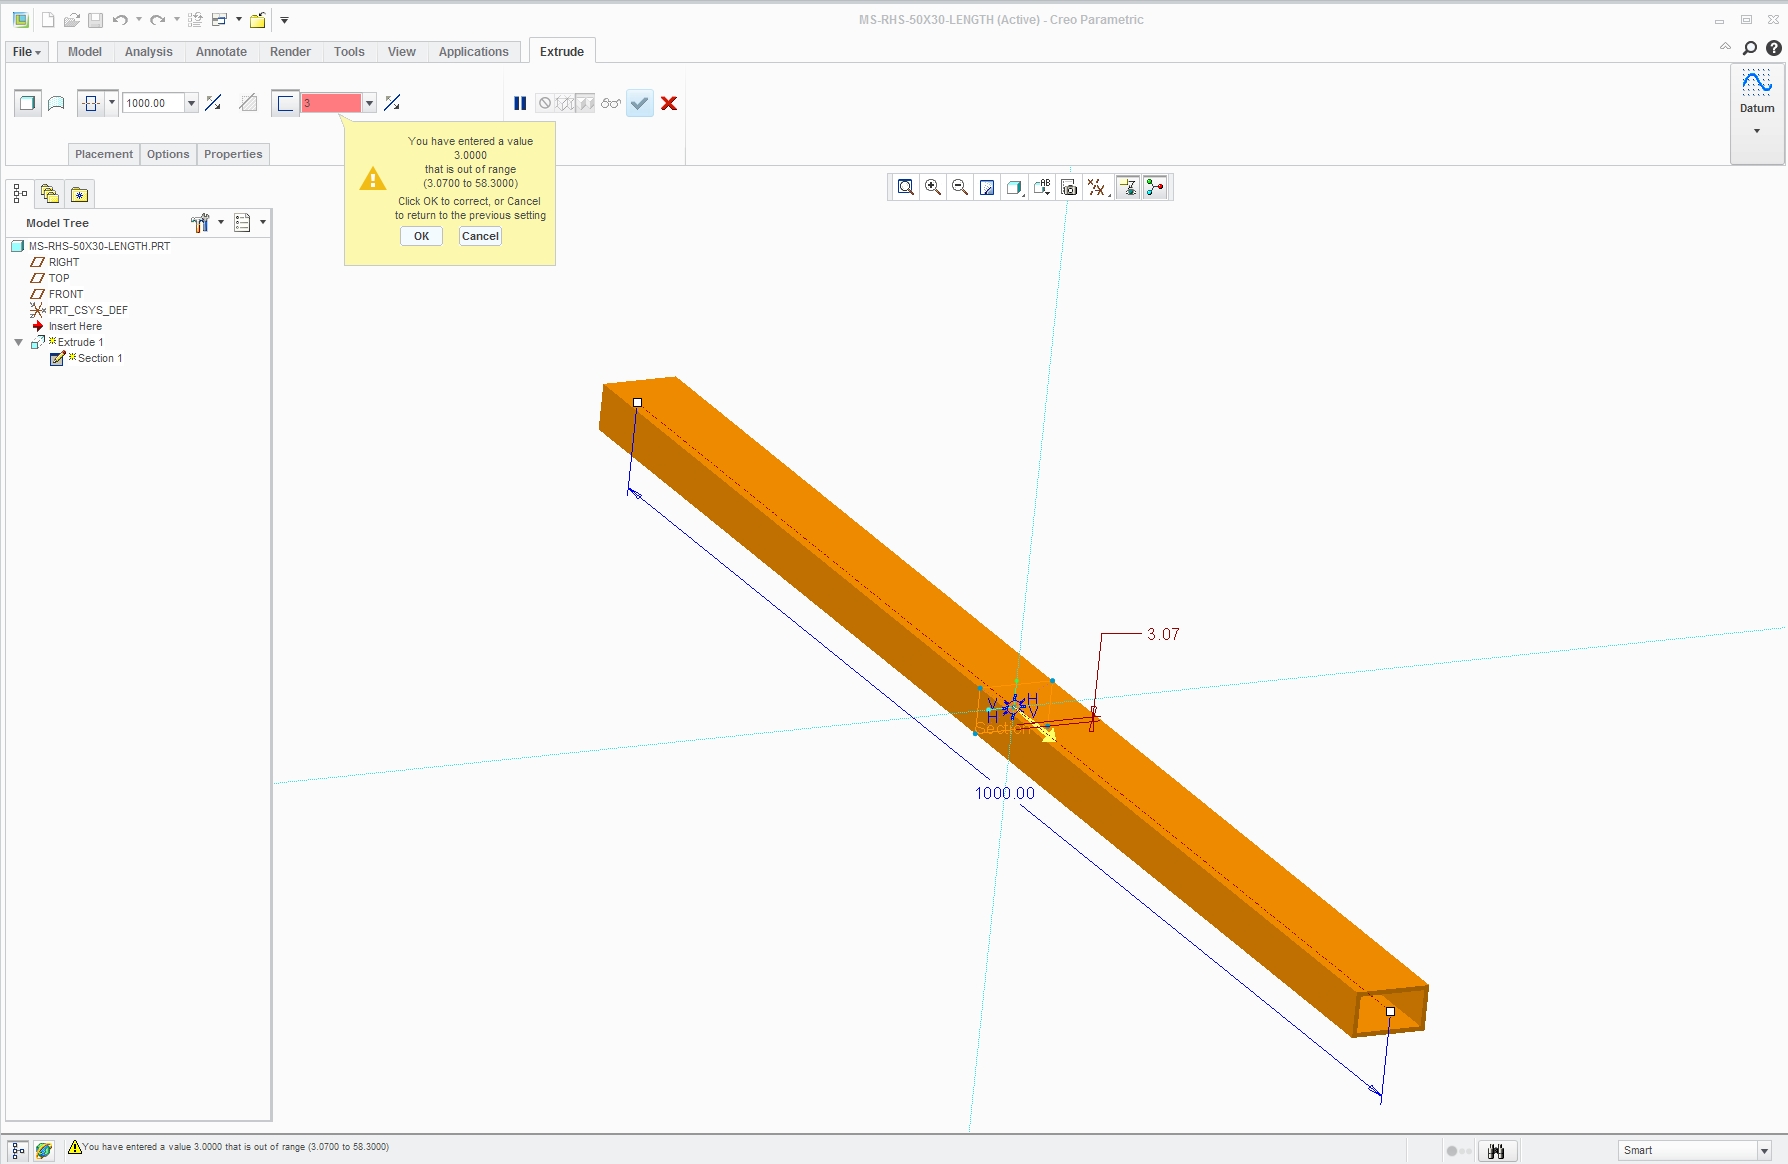Click the Refit zoom icon

click(x=905, y=188)
